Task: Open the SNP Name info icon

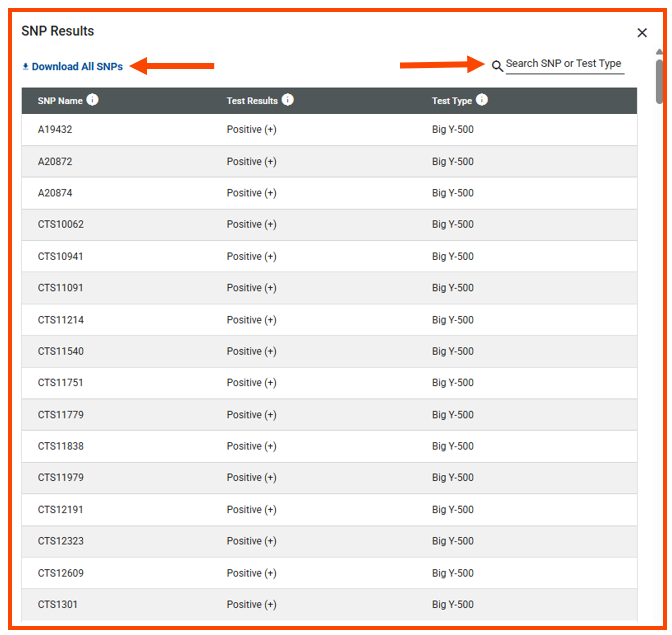Action: [x=92, y=100]
